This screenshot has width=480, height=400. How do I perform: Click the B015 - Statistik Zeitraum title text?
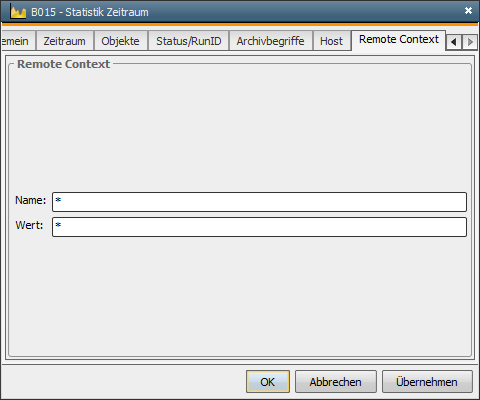click(90, 12)
